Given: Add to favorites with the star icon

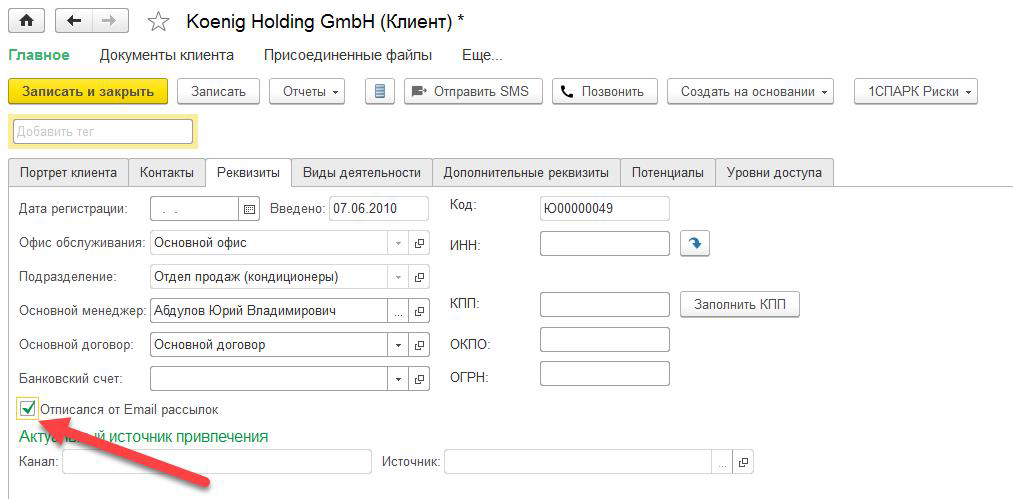Looking at the screenshot, I should 158,23.
